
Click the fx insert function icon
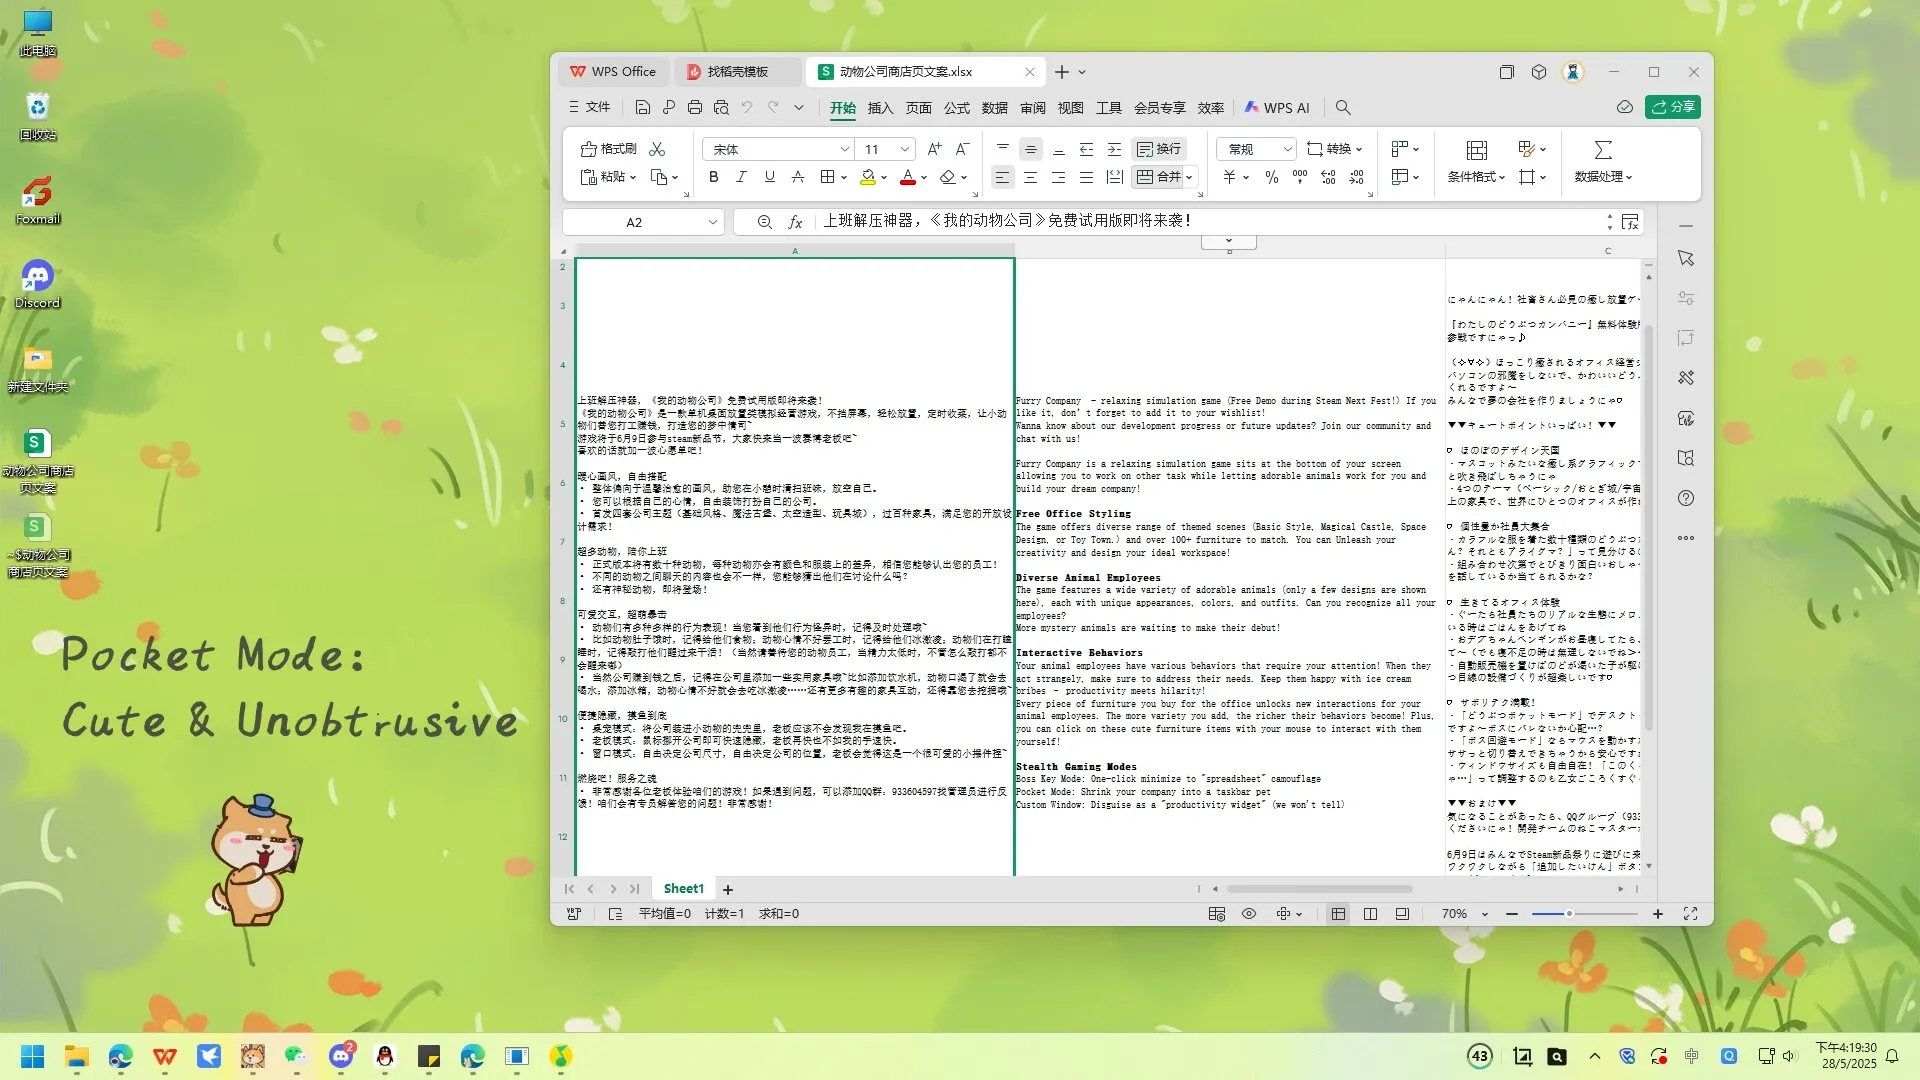(795, 222)
